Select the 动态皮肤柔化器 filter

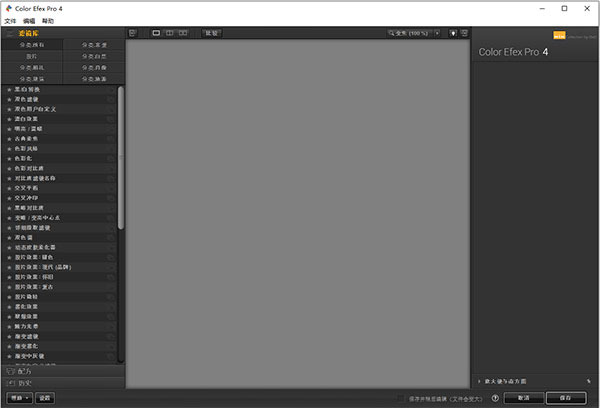(x=59, y=248)
